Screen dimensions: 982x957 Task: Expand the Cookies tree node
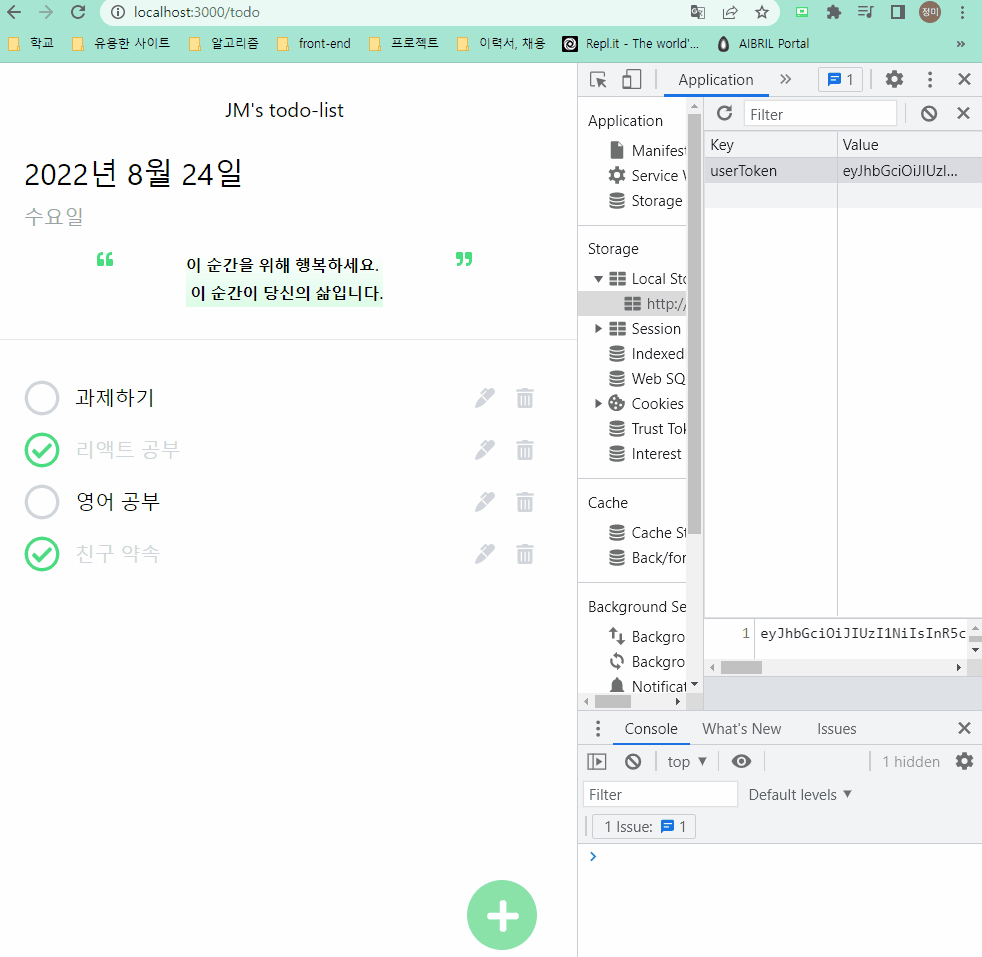[x=598, y=403]
